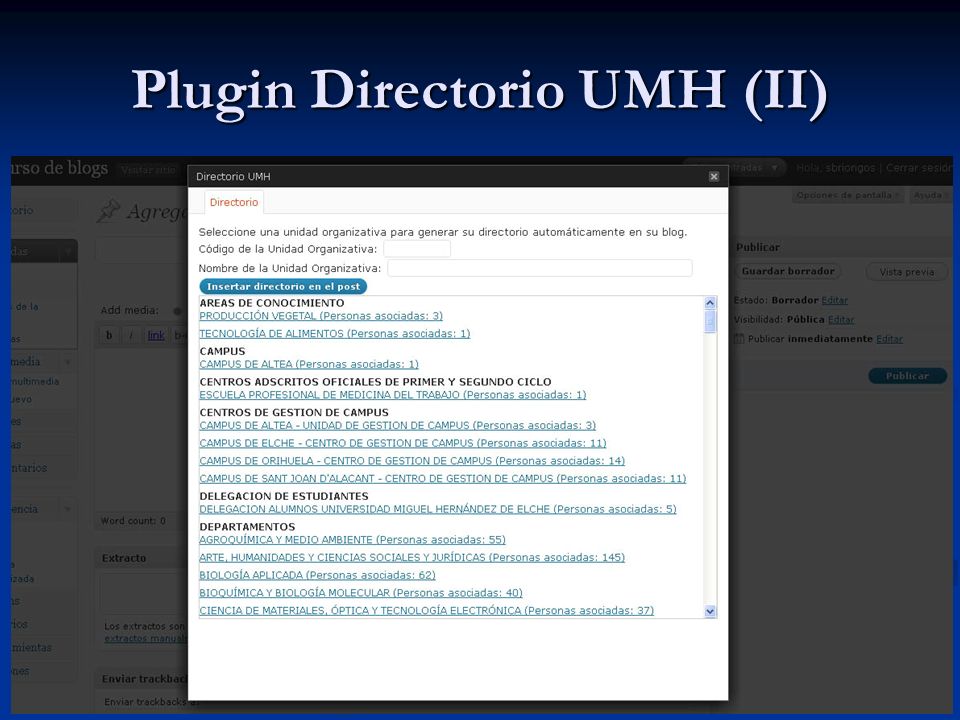Select CAMPUS DE ELCHE - CENTRO DE GESTION link
This screenshot has width=960, height=720.
pos(403,443)
